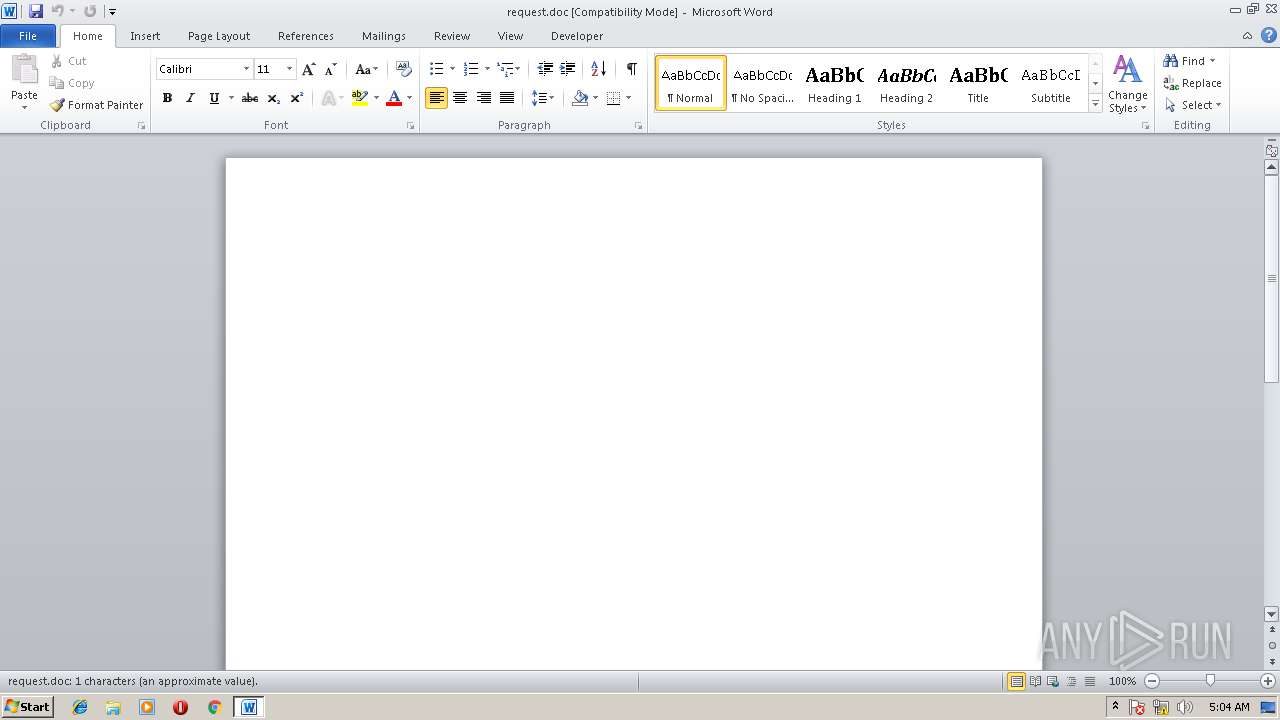Viewport: 1280px width, 720px height.
Task: Click the Shading paint bucket icon
Action: click(580, 98)
